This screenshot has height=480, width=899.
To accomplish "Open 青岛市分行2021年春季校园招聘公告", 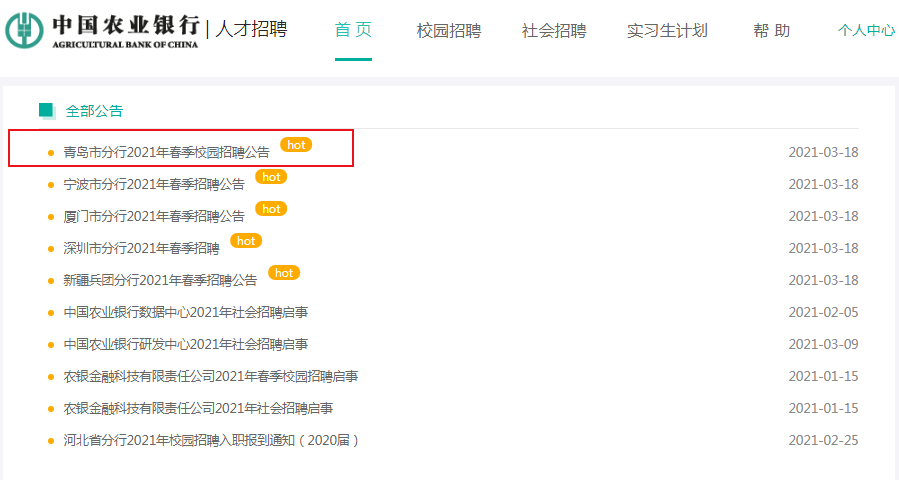I will pos(166,153).
